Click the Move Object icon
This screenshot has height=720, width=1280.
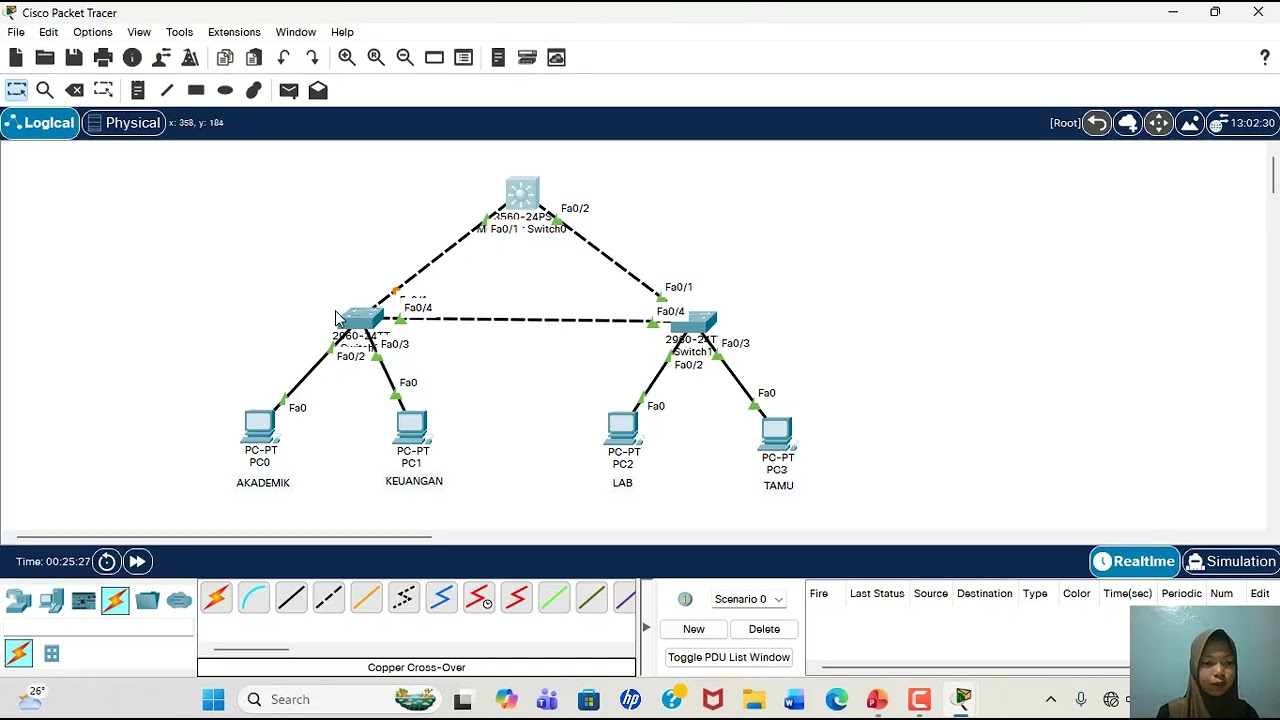[1159, 123]
